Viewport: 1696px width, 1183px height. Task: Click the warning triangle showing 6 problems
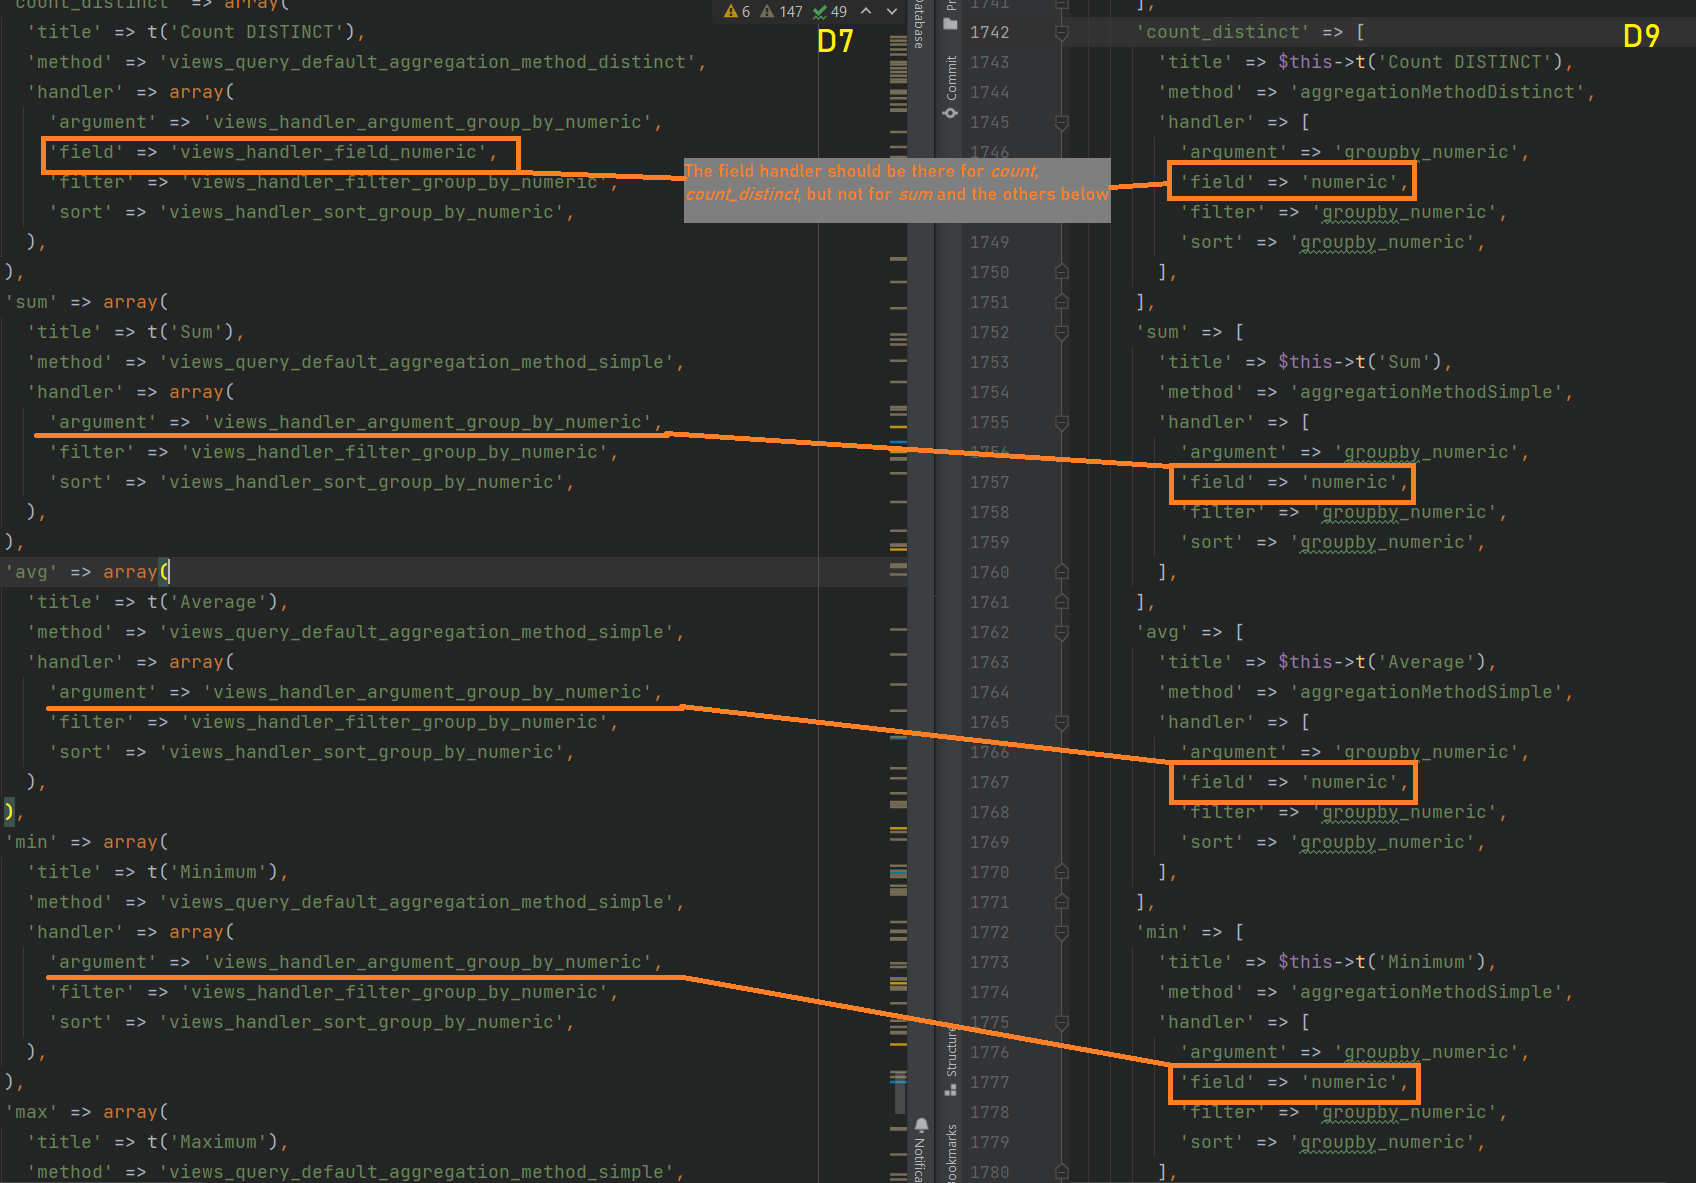[x=729, y=11]
